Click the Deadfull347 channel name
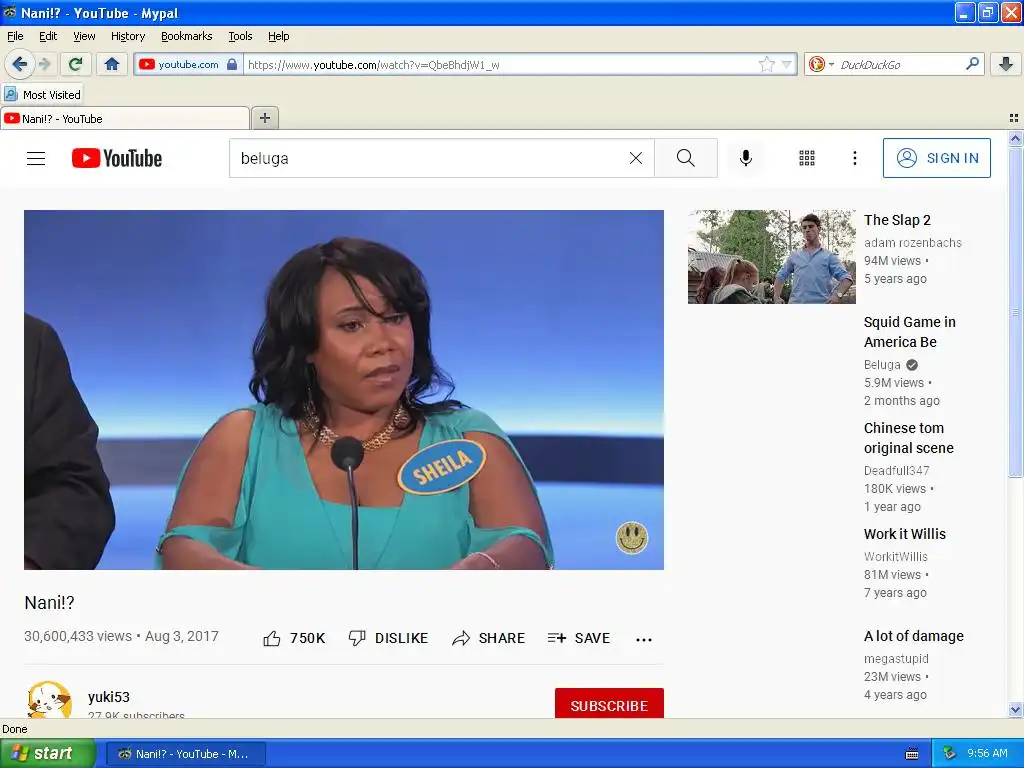The height and width of the screenshot is (768, 1024). pos(897,470)
